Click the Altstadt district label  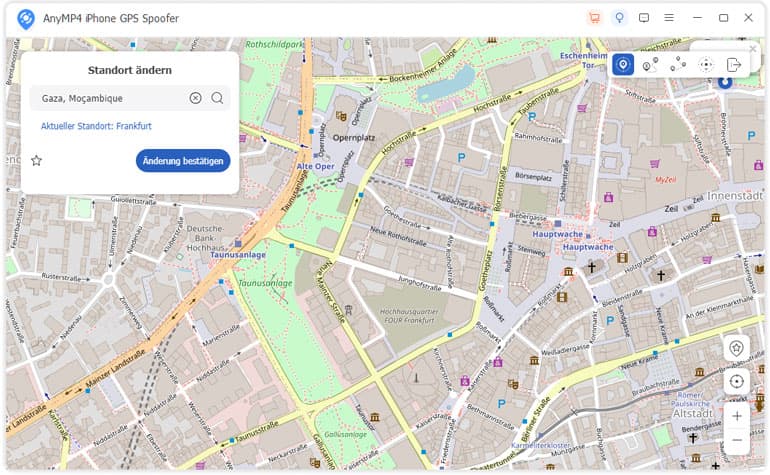692,414
